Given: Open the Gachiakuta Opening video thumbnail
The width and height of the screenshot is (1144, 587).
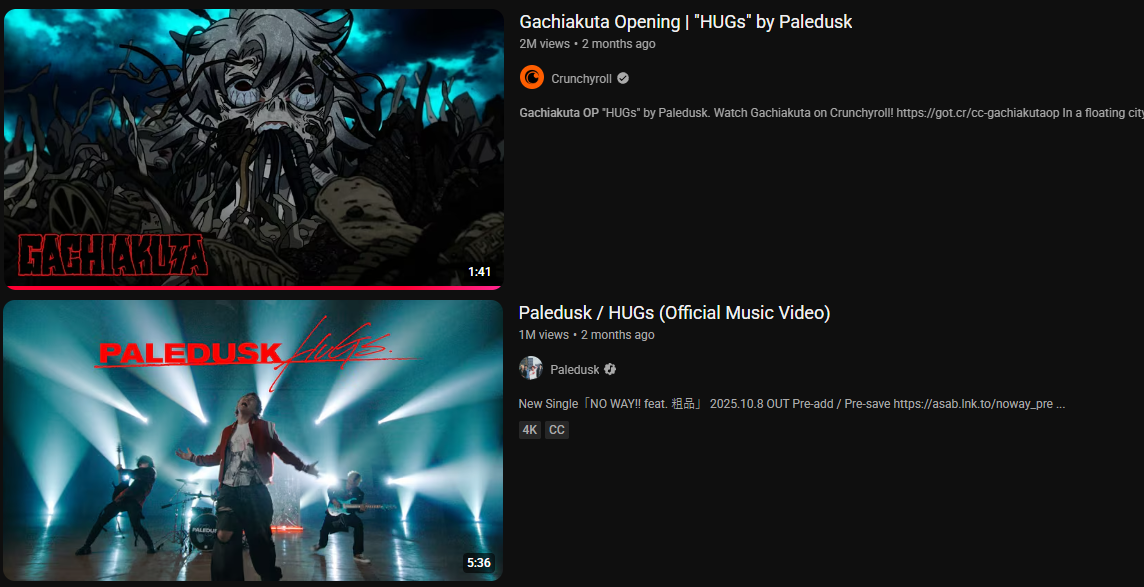Looking at the screenshot, I should point(253,148).
